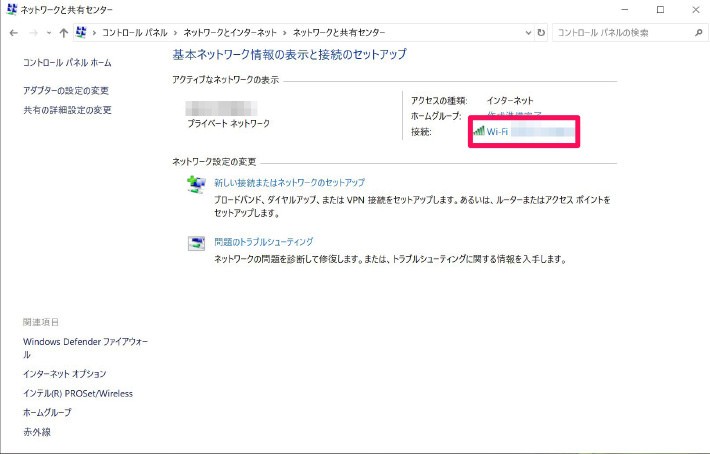Click the new connection setup icon
Image resolution: width=710 pixels, height=454 pixels.
(196, 184)
